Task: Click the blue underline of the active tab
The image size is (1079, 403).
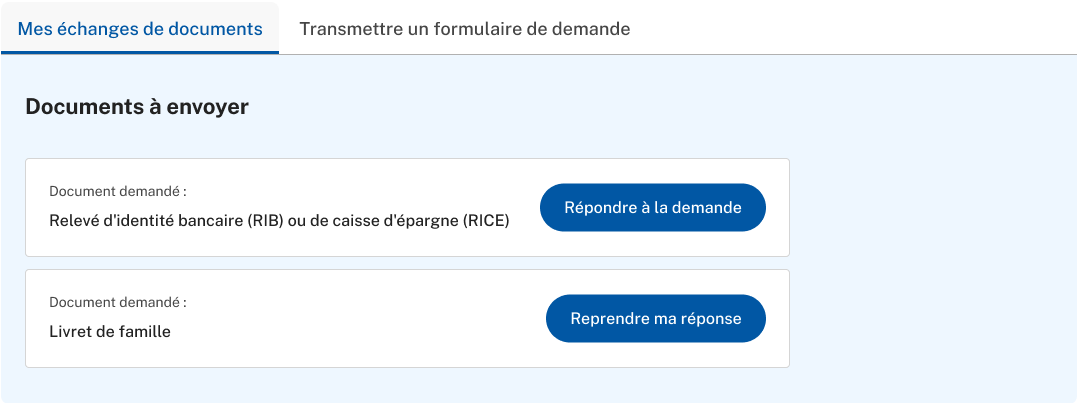Action: (140, 52)
